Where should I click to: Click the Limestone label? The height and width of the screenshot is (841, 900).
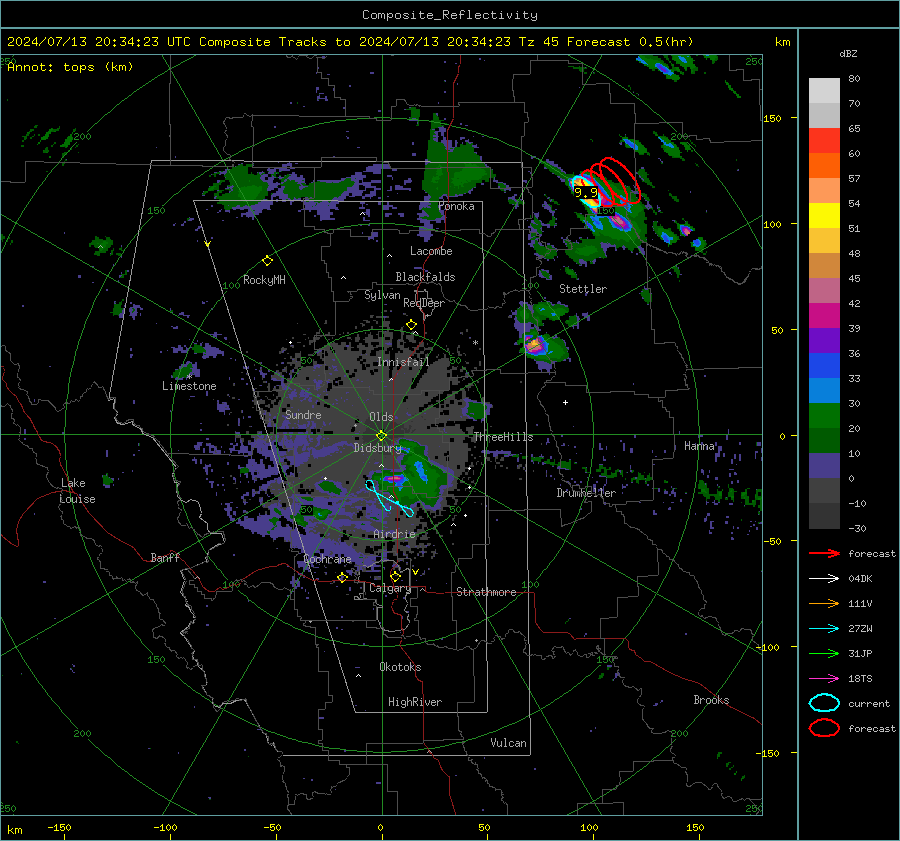click(189, 386)
